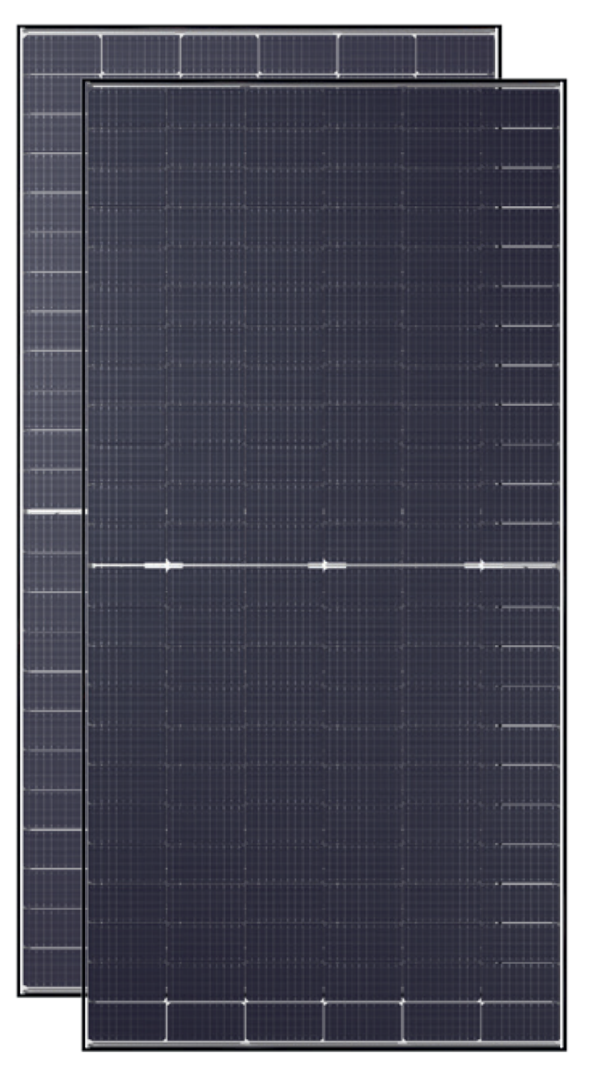This screenshot has width=594, height=1073.
Task: Select the second top-row cell of rear panel
Action: (141, 53)
